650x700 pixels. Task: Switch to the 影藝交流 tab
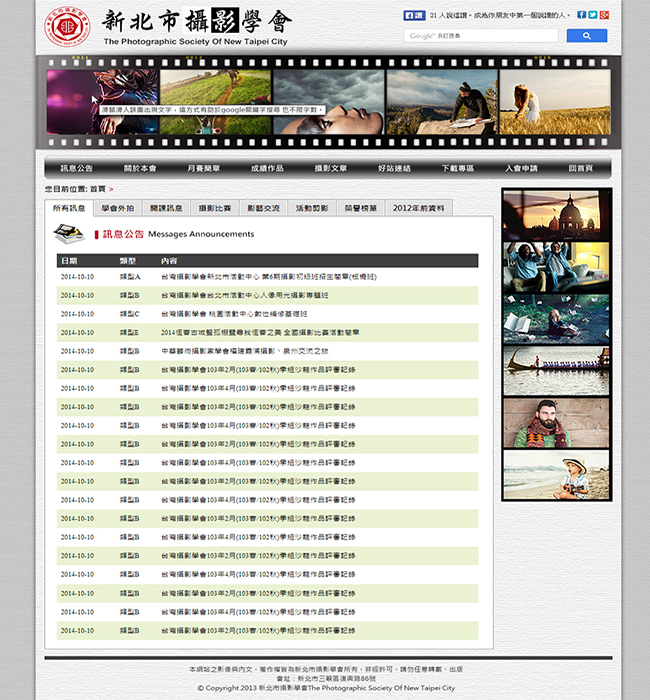point(263,208)
